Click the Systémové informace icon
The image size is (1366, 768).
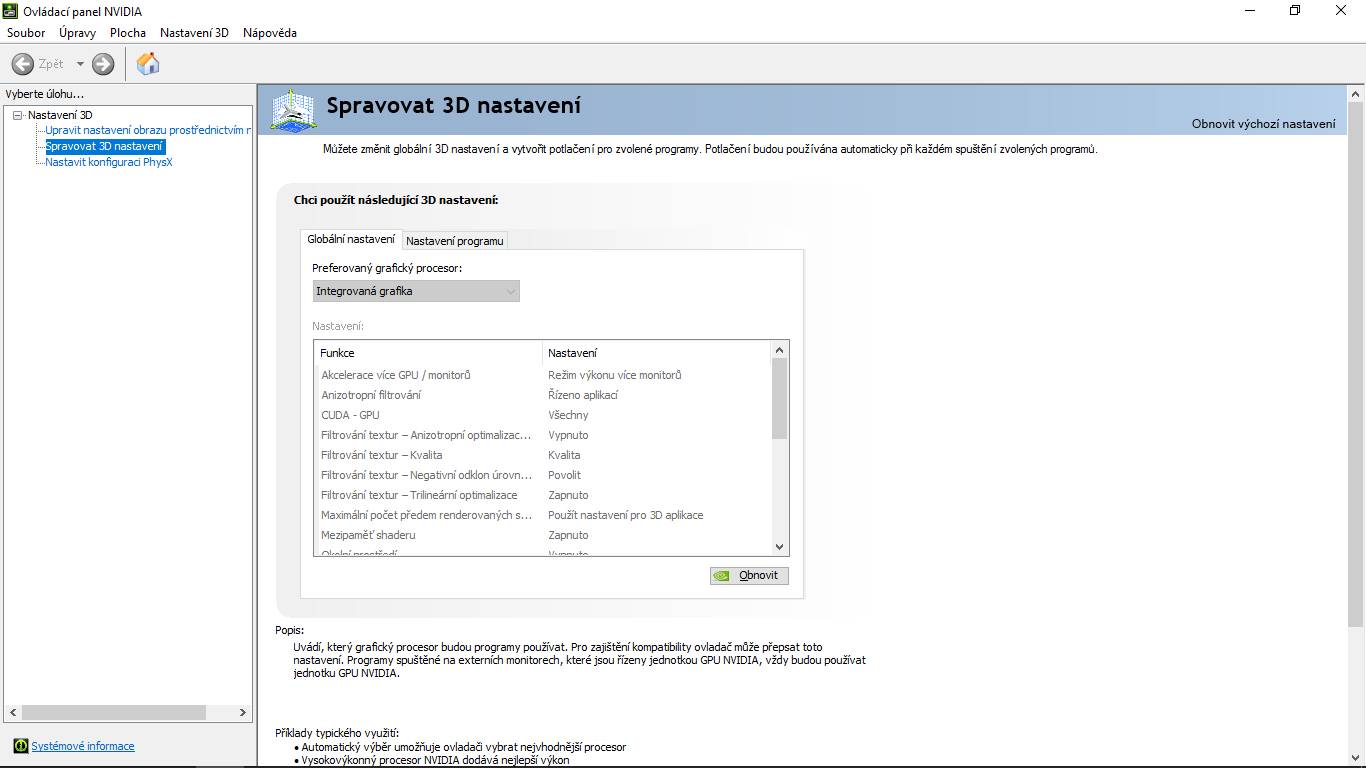pyautogui.click(x=21, y=746)
